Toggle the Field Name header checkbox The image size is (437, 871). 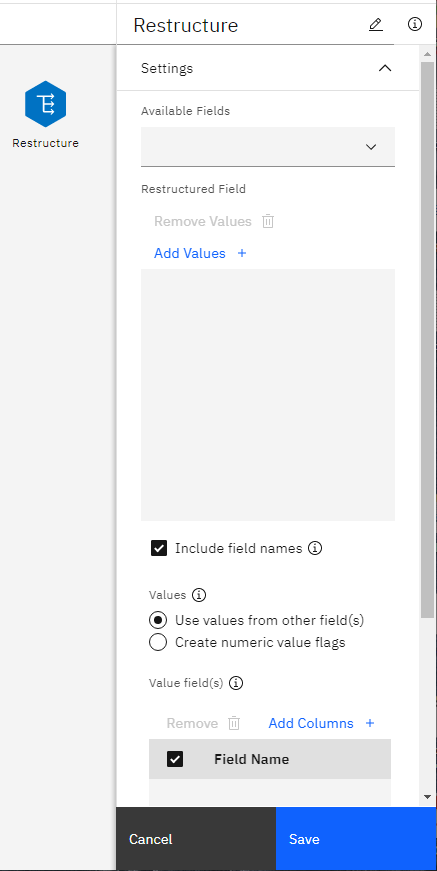175,759
